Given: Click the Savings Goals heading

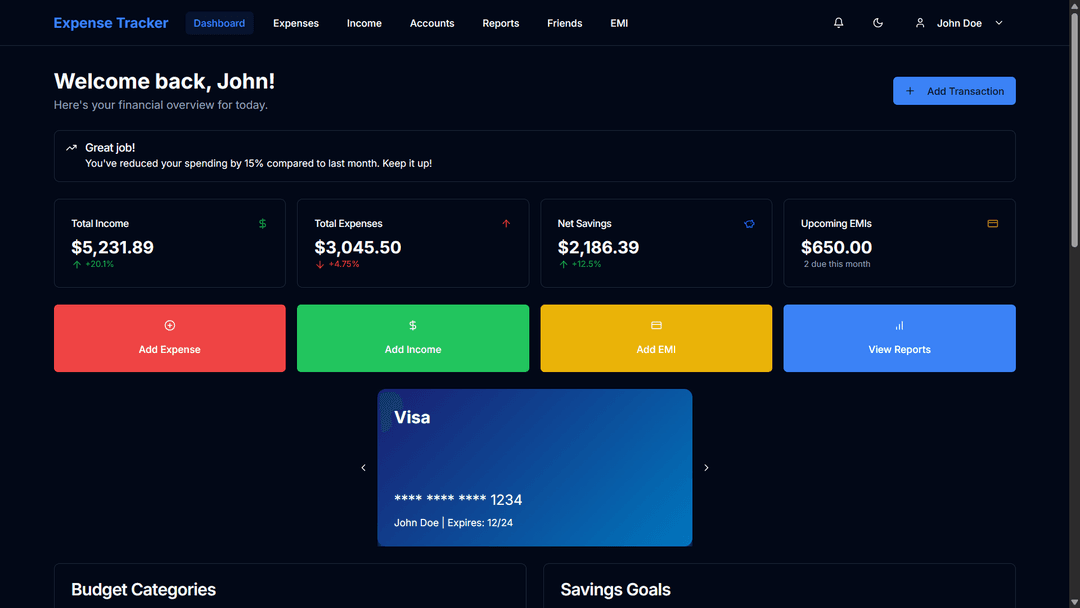Looking at the screenshot, I should click(x=615, y=589).
